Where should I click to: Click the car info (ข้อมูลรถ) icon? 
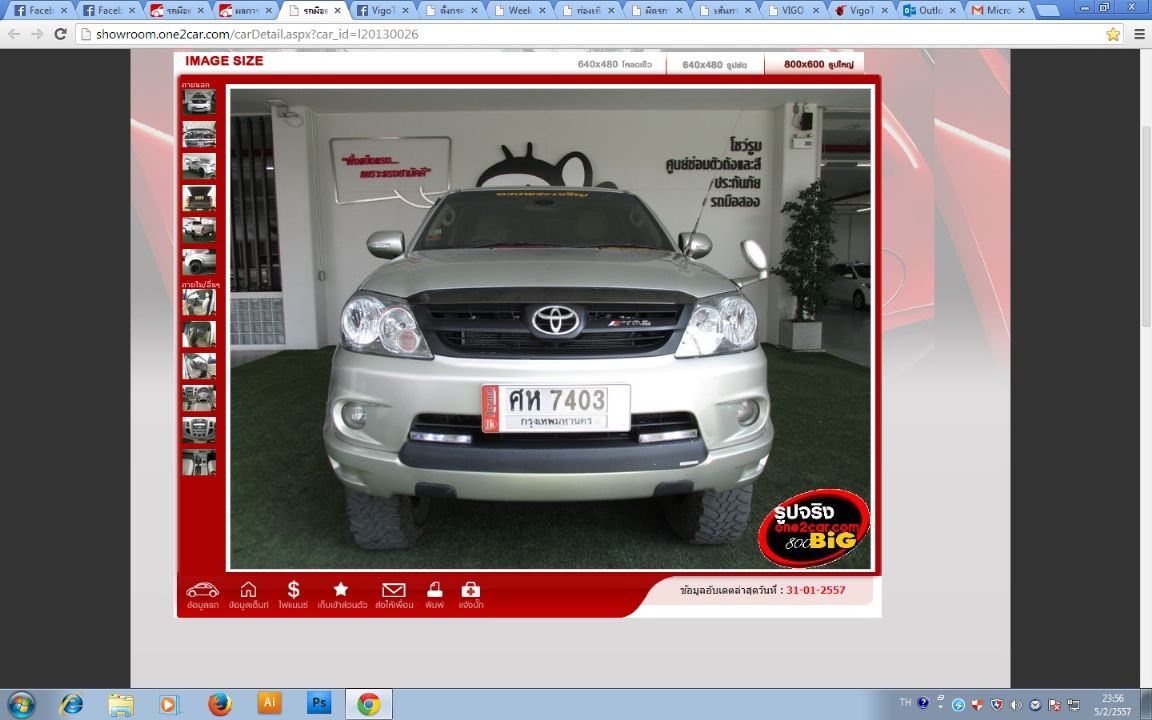pos(202,590)
